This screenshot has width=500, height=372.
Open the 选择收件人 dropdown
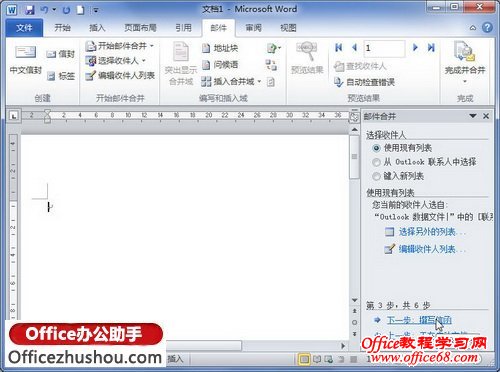[x=115, y=61]
